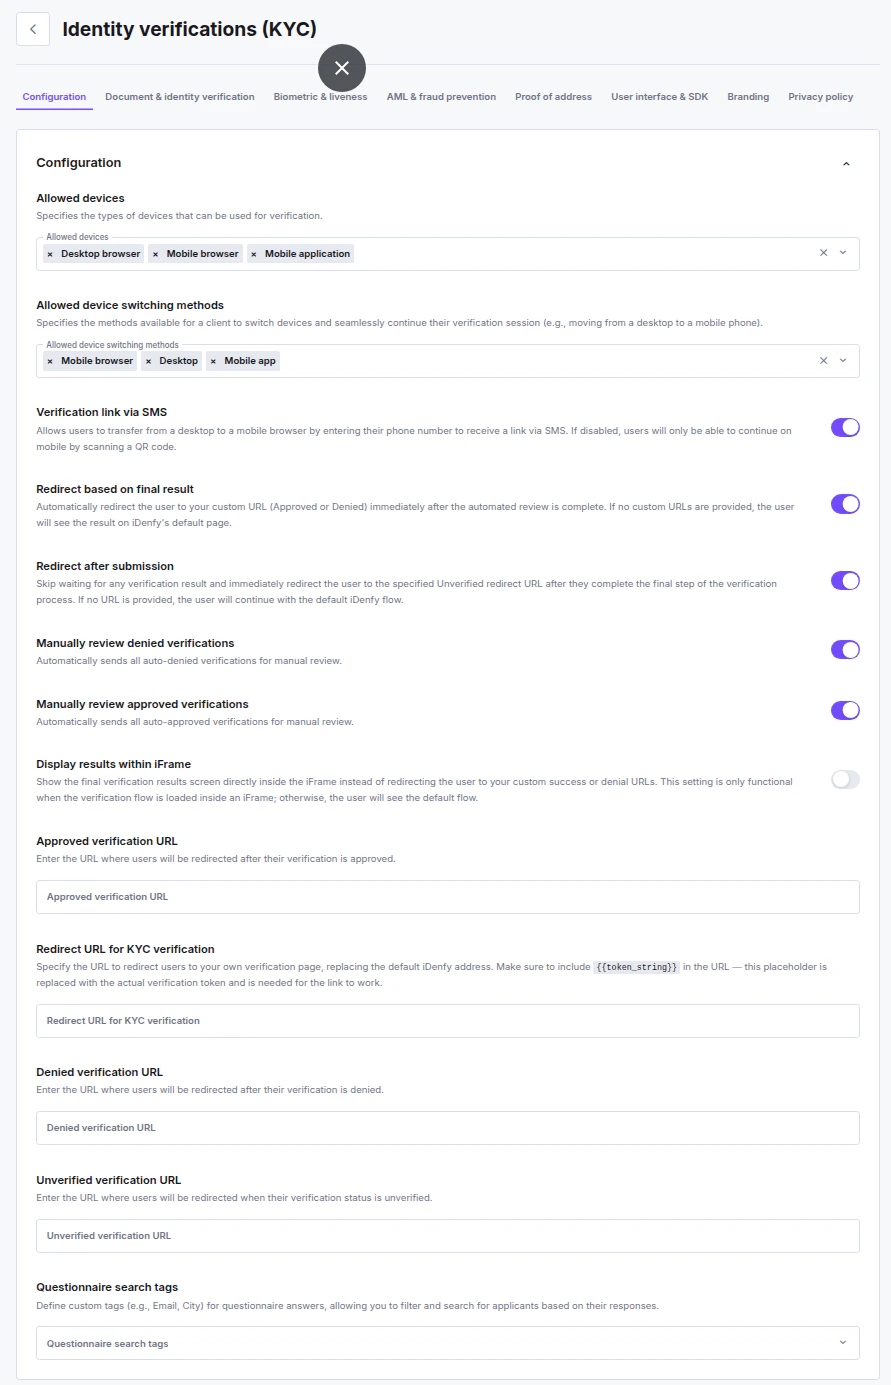The height and width of the screenshot is (1385, 891).
Task: Toggle Redirect based on final result
Action: [x=845, y=504]
